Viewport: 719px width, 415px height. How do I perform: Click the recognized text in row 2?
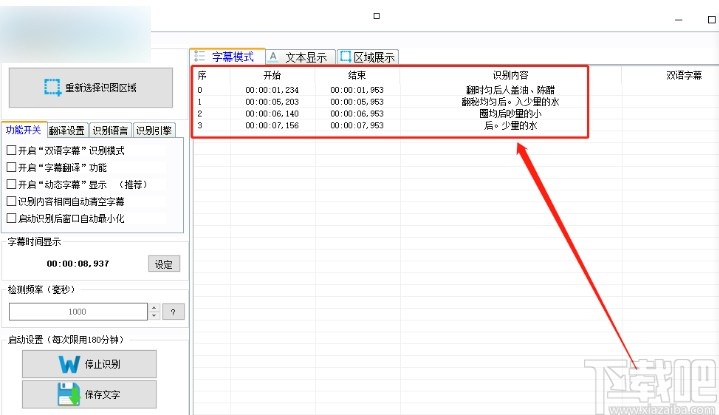click(510, 114)
